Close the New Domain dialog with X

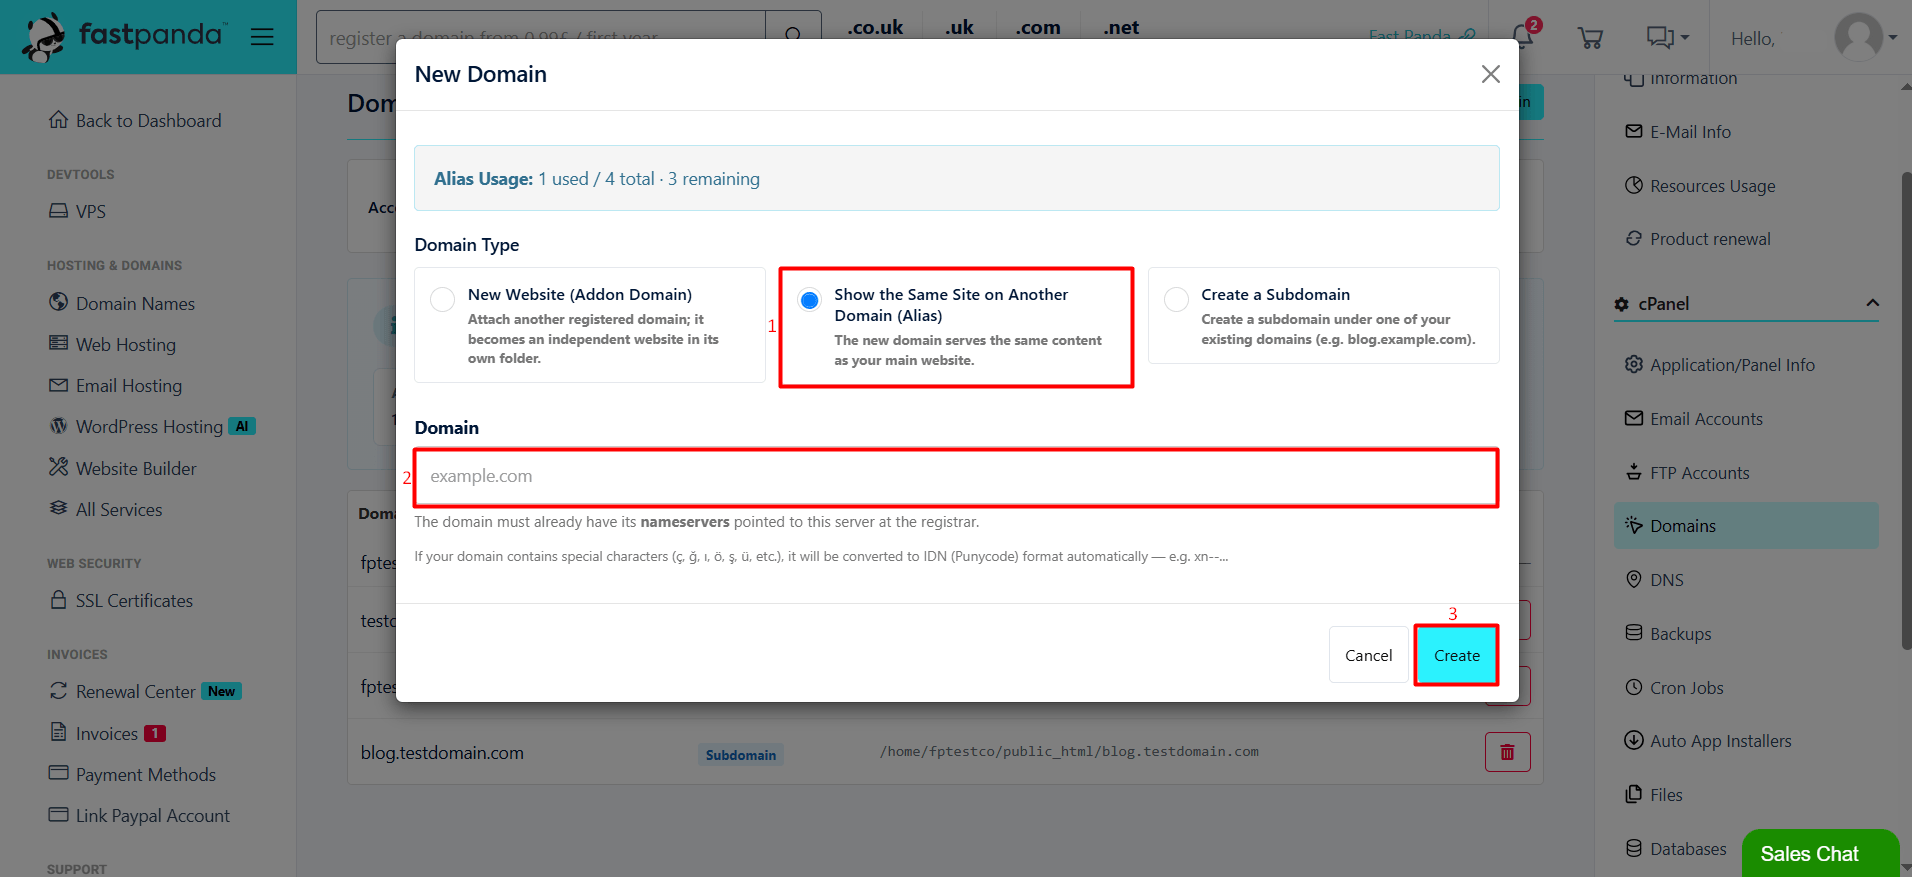1490,74
